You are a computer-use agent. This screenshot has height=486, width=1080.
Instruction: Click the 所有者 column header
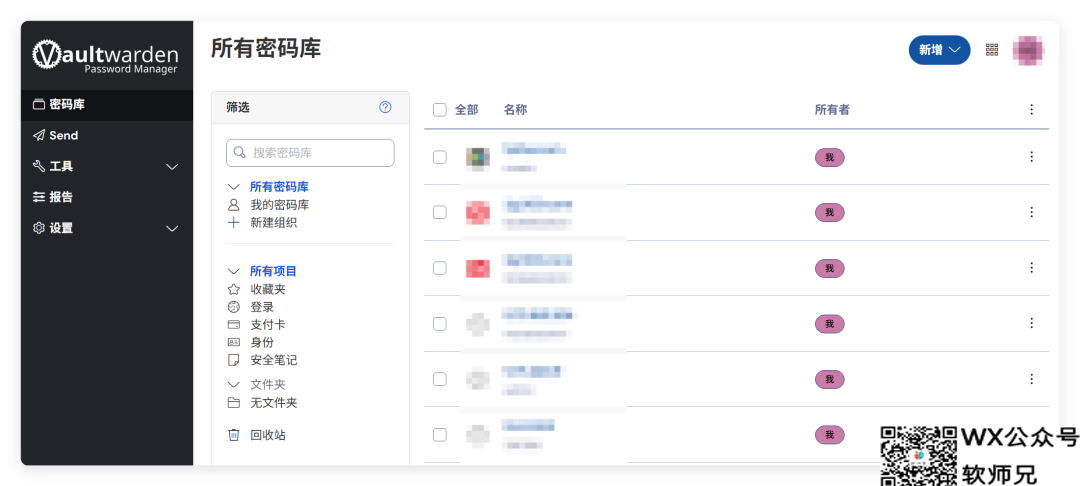832,109
